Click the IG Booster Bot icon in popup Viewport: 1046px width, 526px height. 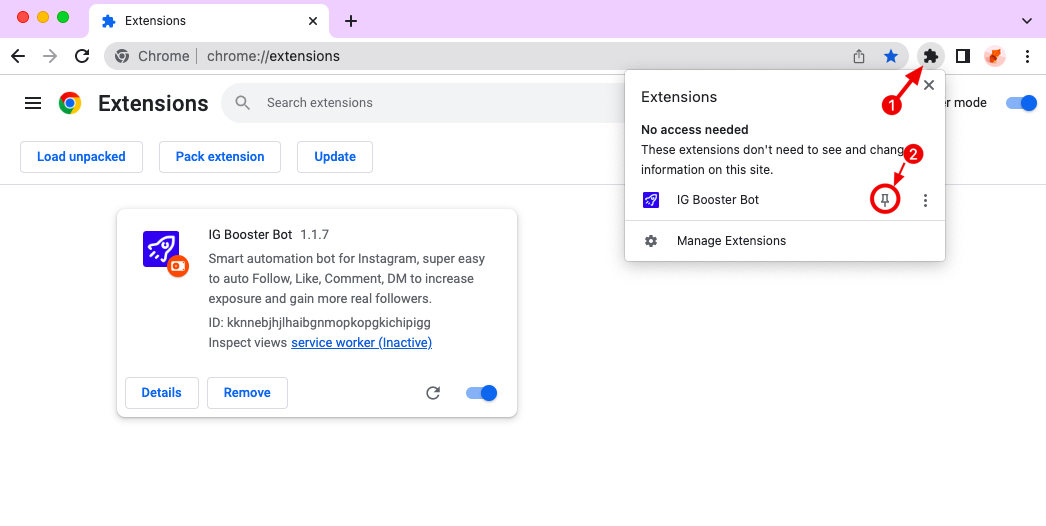651,200
